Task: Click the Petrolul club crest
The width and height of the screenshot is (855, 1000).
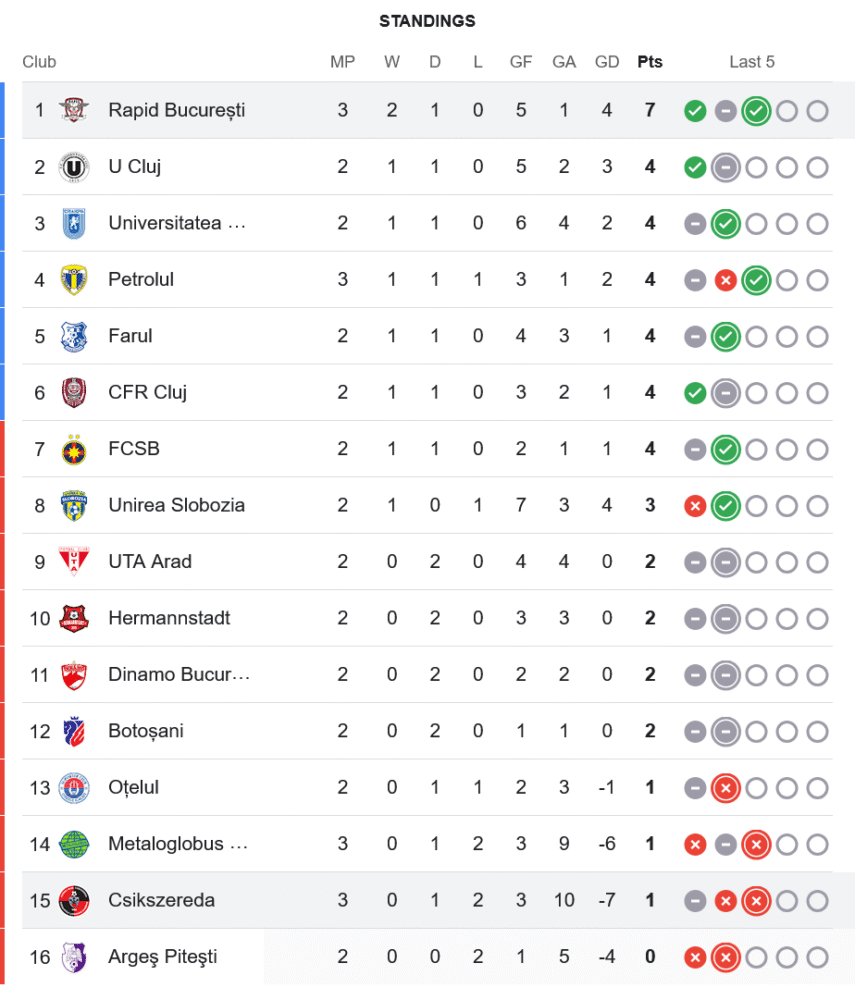Action: pyautogui.click(x=74, y=280)
